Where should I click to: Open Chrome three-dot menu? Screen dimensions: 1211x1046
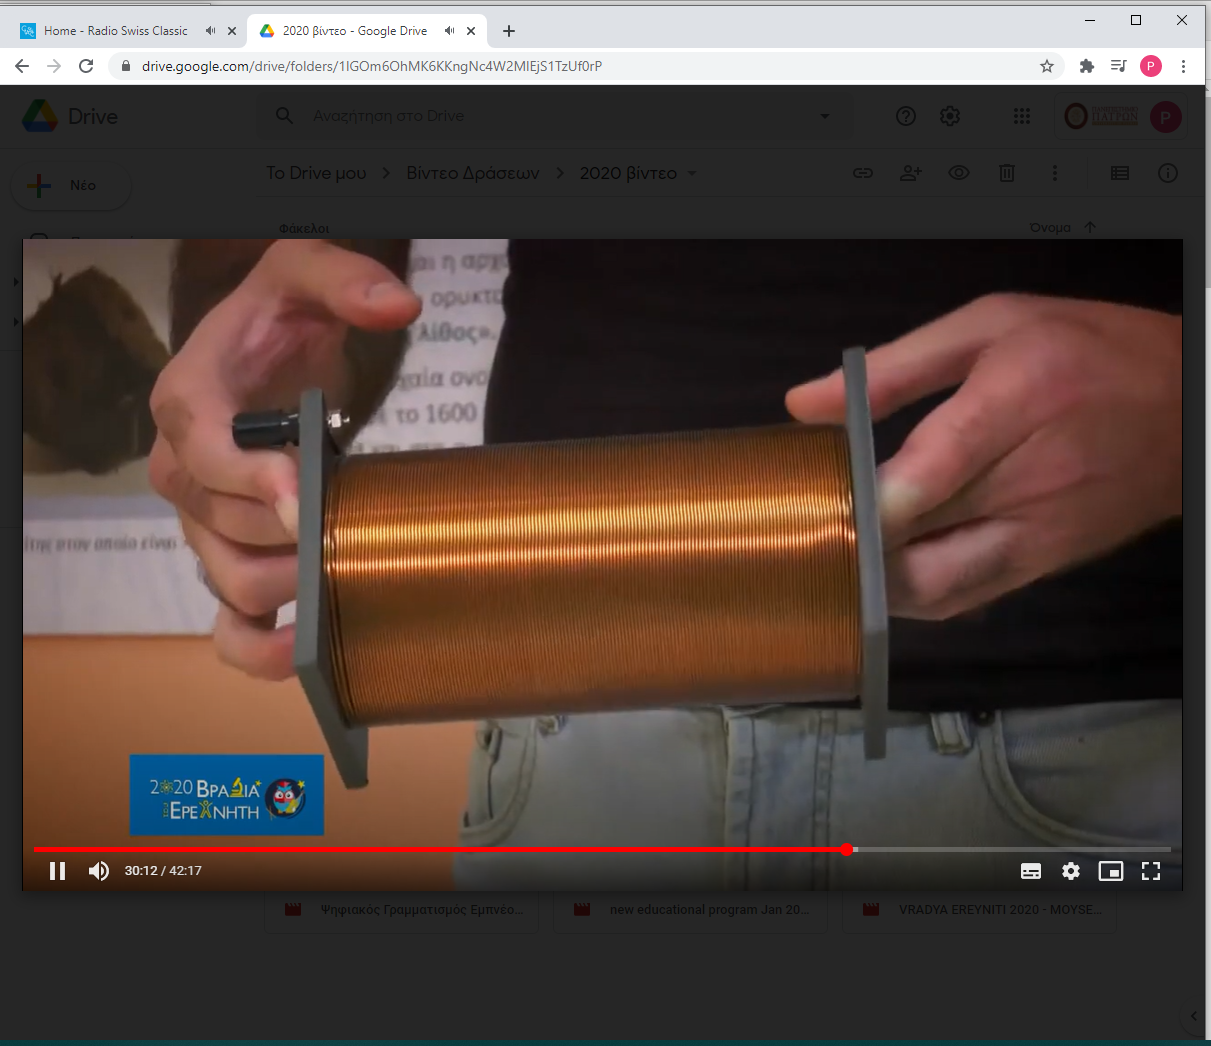tap(1183, 66)
